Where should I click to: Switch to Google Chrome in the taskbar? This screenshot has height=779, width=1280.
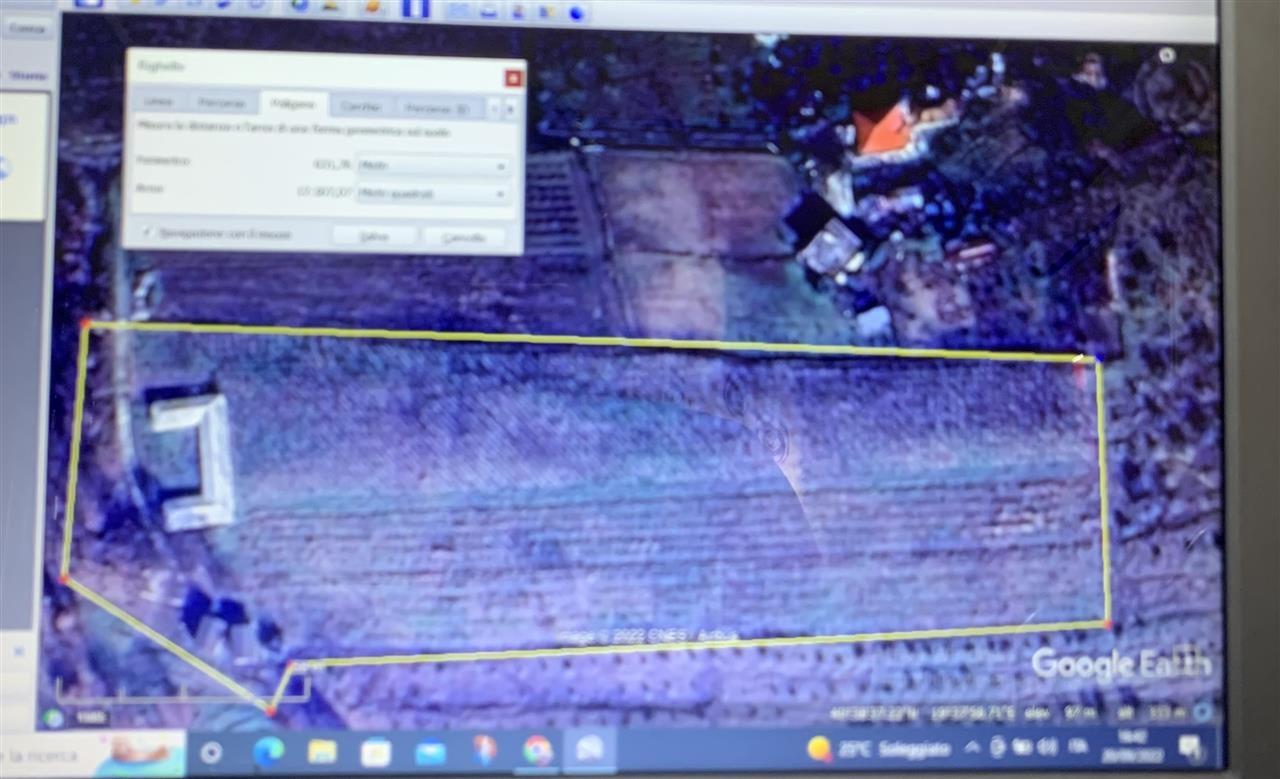pos(538,750)
